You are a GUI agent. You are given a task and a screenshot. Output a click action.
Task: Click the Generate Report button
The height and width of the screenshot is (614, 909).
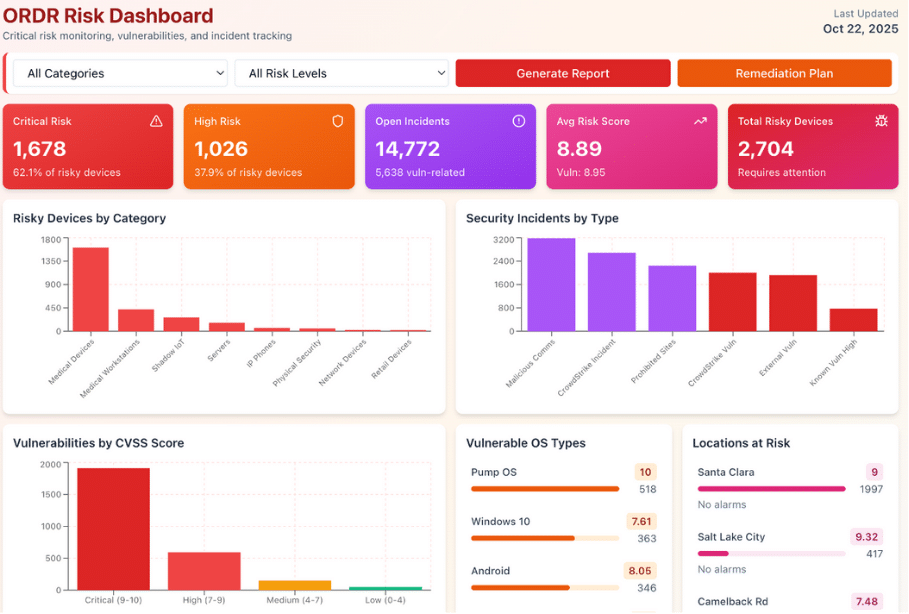[x=563, y=73]
